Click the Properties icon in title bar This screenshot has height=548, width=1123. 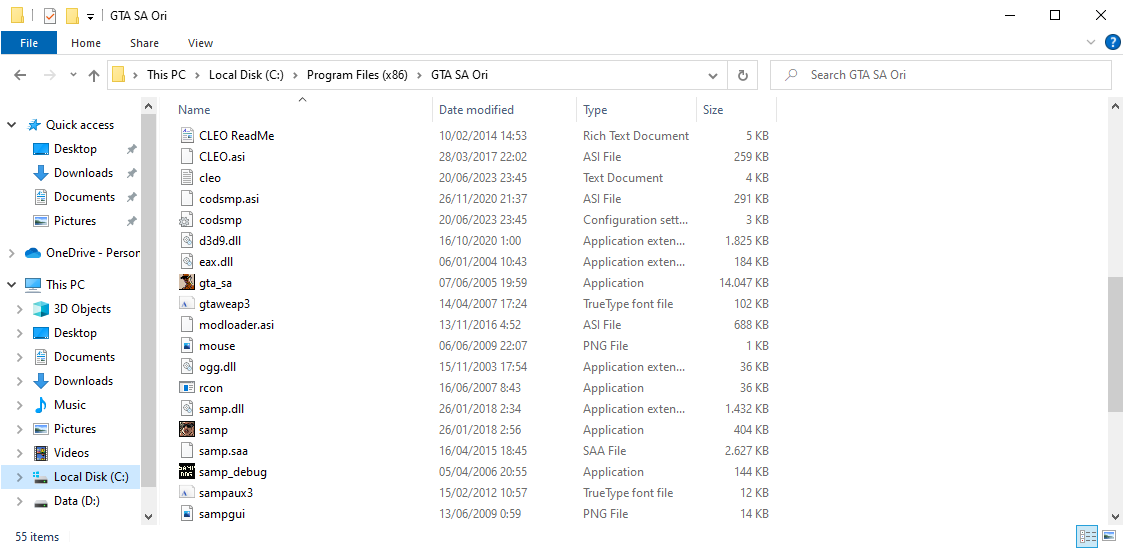pyautogui.click(x=49, y=16)
